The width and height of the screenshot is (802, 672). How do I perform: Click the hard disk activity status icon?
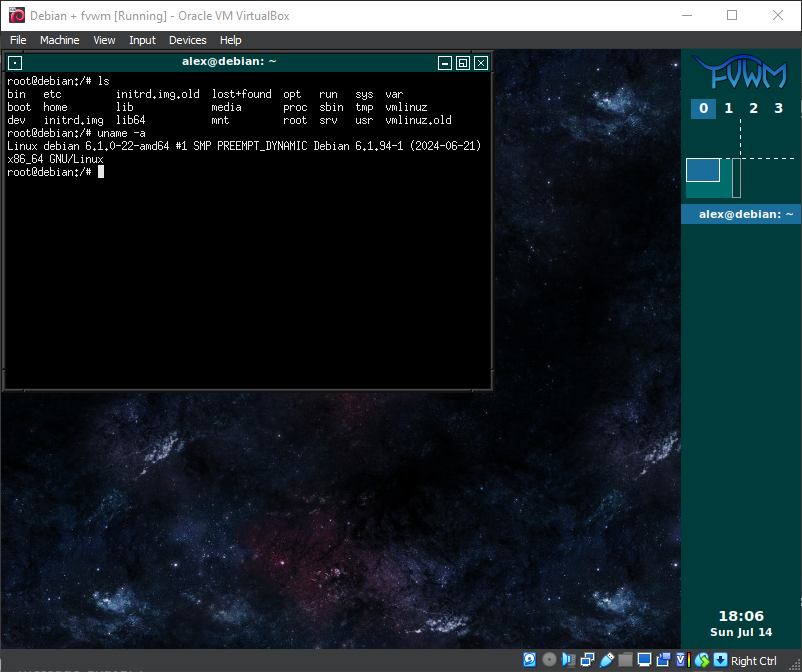pyautogui.click(x=529, y=660)
